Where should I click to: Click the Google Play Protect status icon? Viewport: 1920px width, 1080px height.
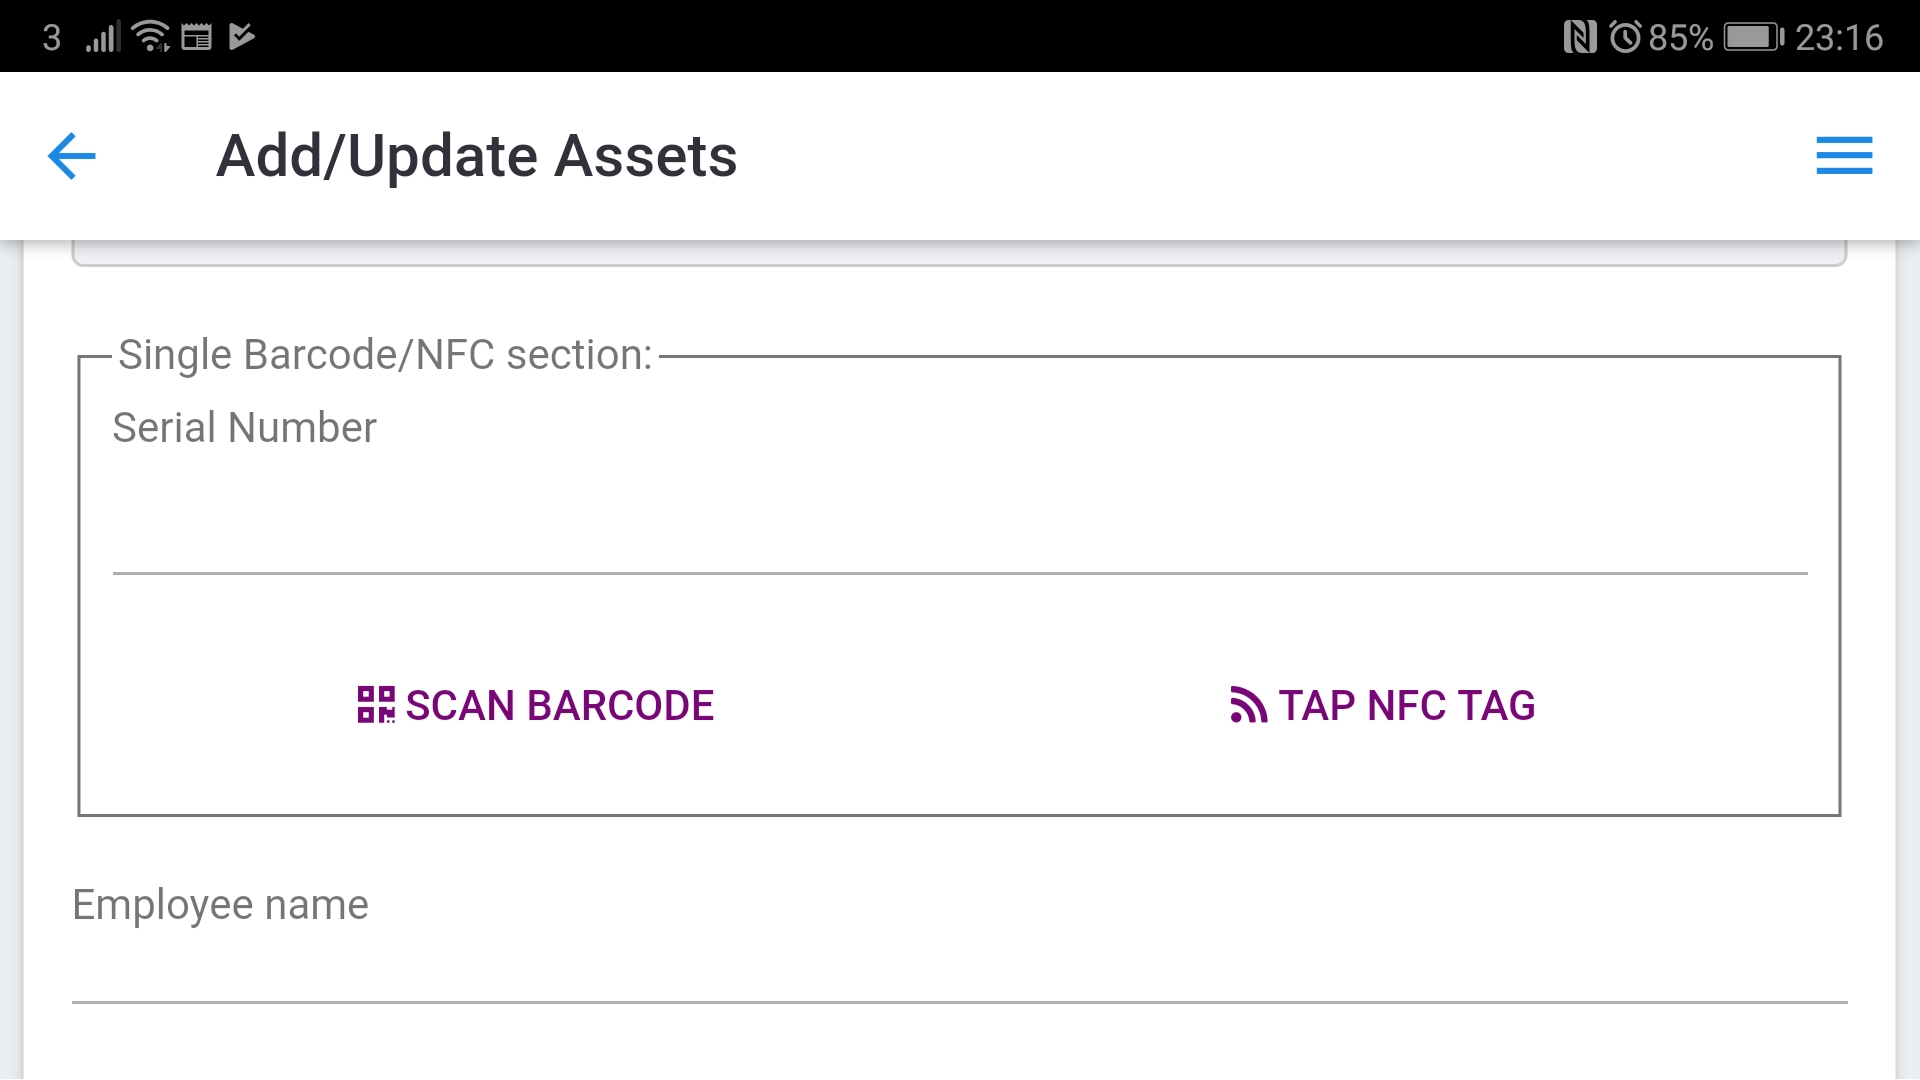coord(240,36)
